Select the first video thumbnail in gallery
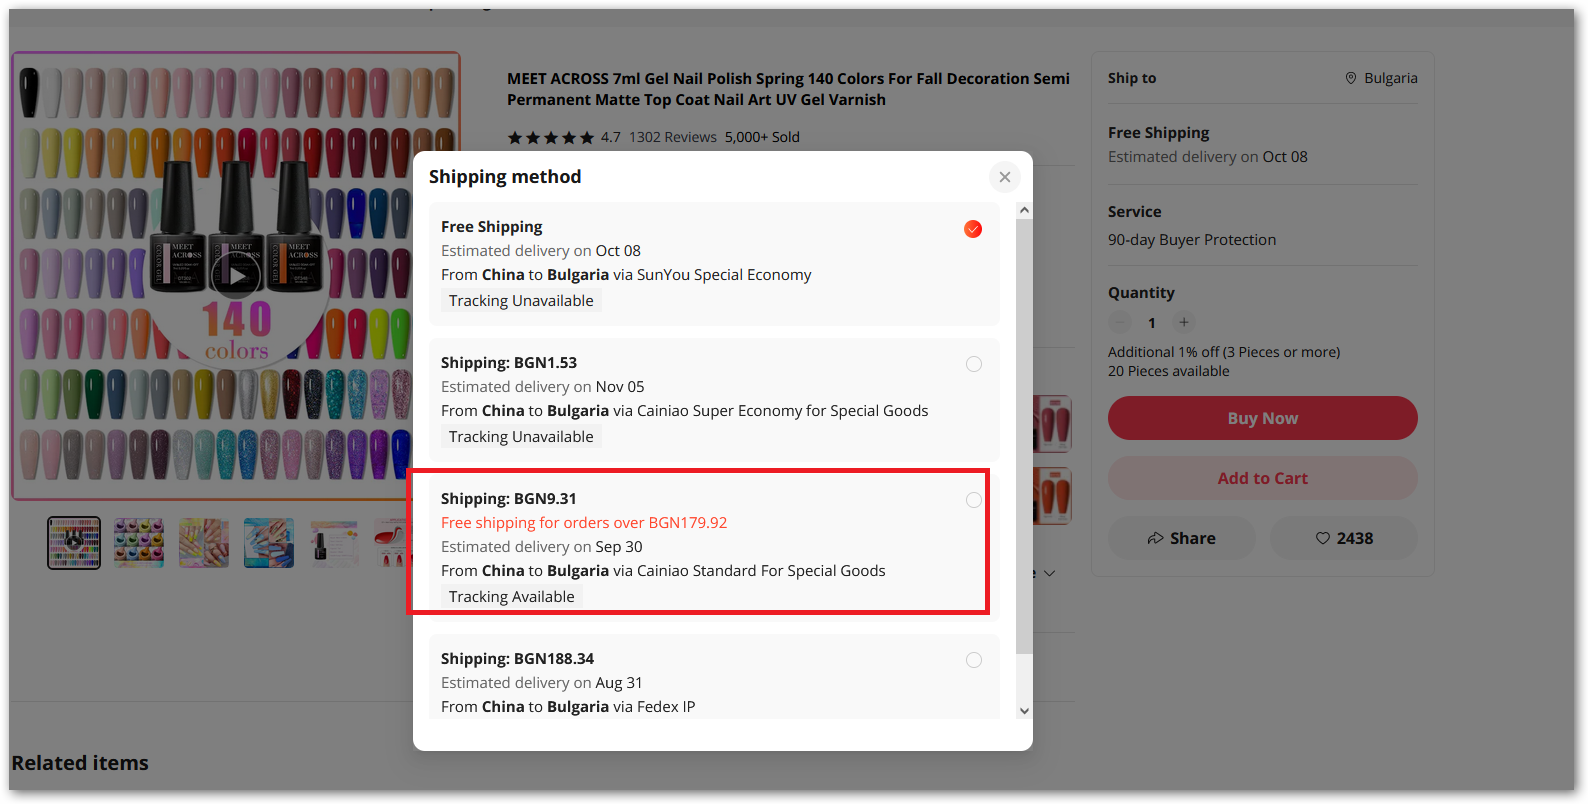1588x804 pixels. (x=74, y=543)
